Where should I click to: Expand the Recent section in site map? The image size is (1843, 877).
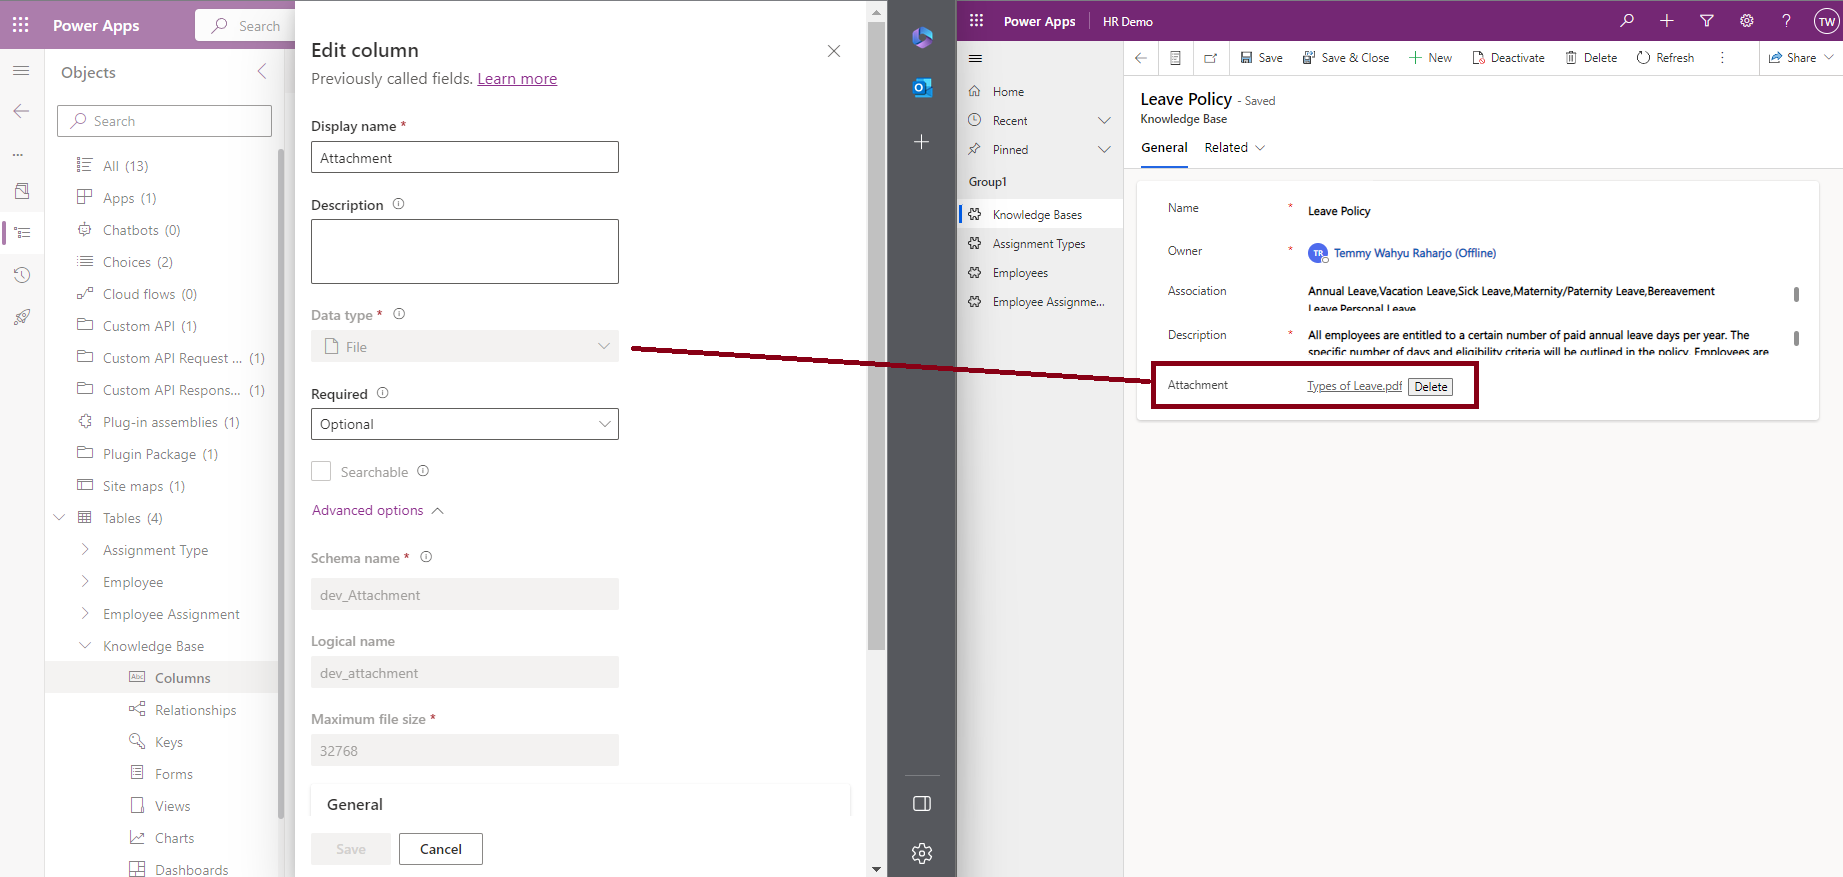point(1104,120)
